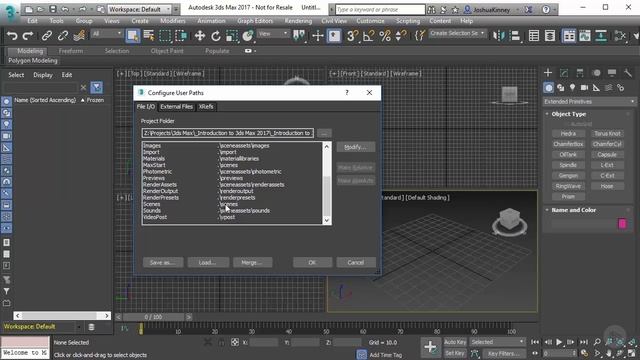Toggle Auto Key mode
This screenshot has height=360, width=640.
pyautogui.click(x=455, y=342)
